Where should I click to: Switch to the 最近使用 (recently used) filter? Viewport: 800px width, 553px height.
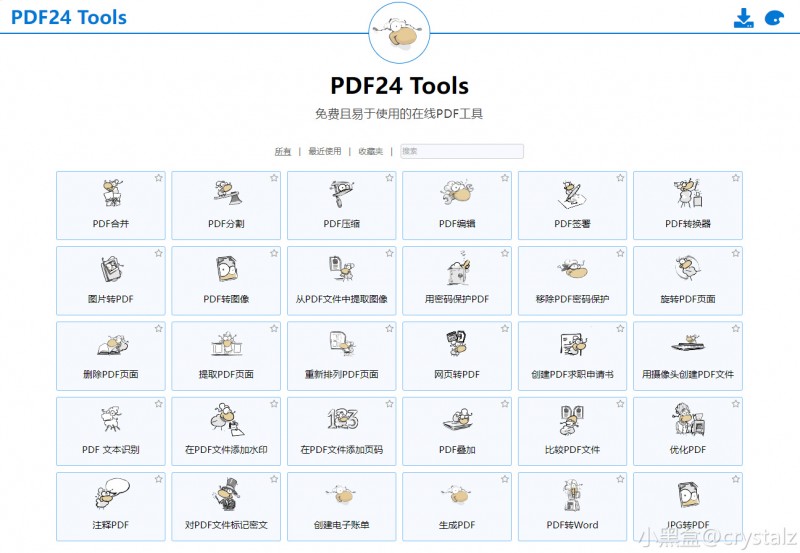tap(324, 151)
